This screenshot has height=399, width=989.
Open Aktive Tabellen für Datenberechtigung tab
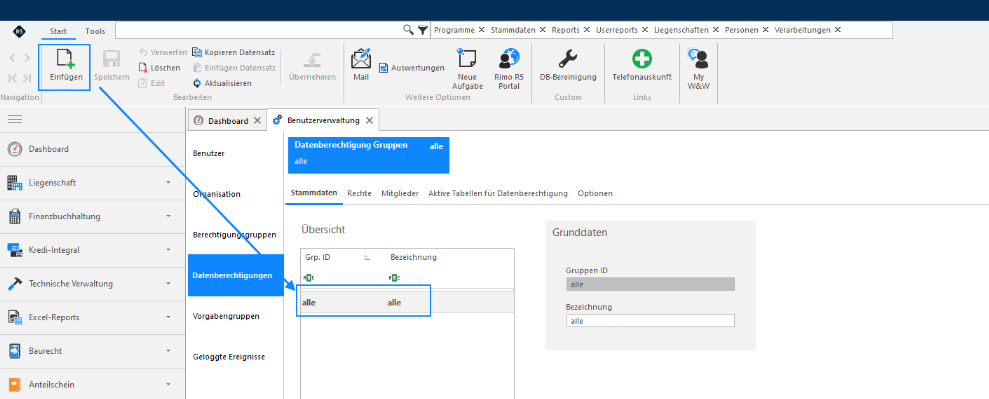[x=498, y=194]
